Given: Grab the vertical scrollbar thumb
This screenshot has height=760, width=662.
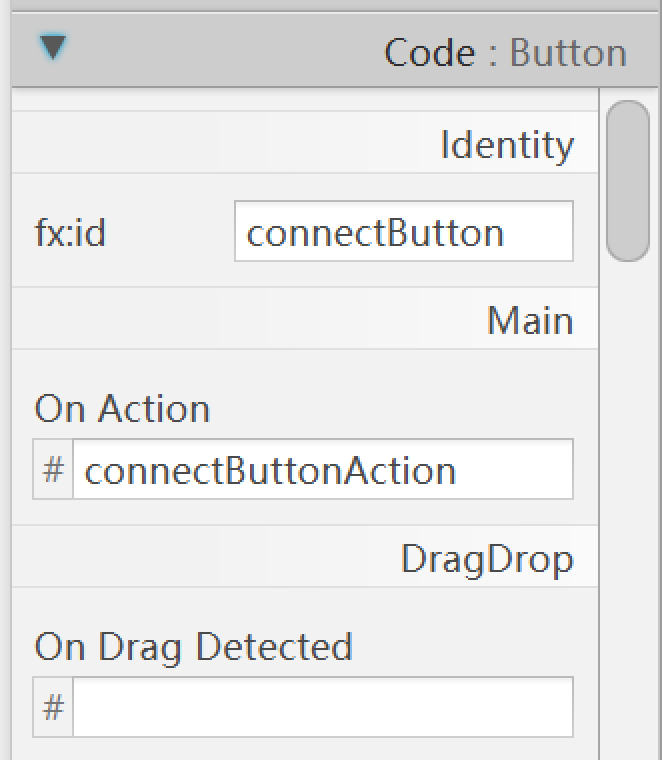Looking at the screenshot, I should (x=628, y=181).
